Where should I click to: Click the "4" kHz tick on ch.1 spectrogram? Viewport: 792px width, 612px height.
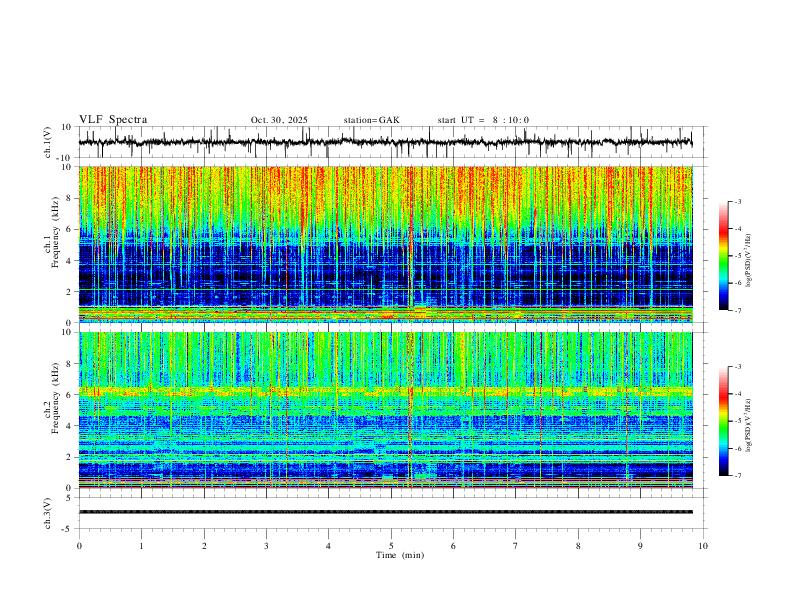tap(68, 261)
